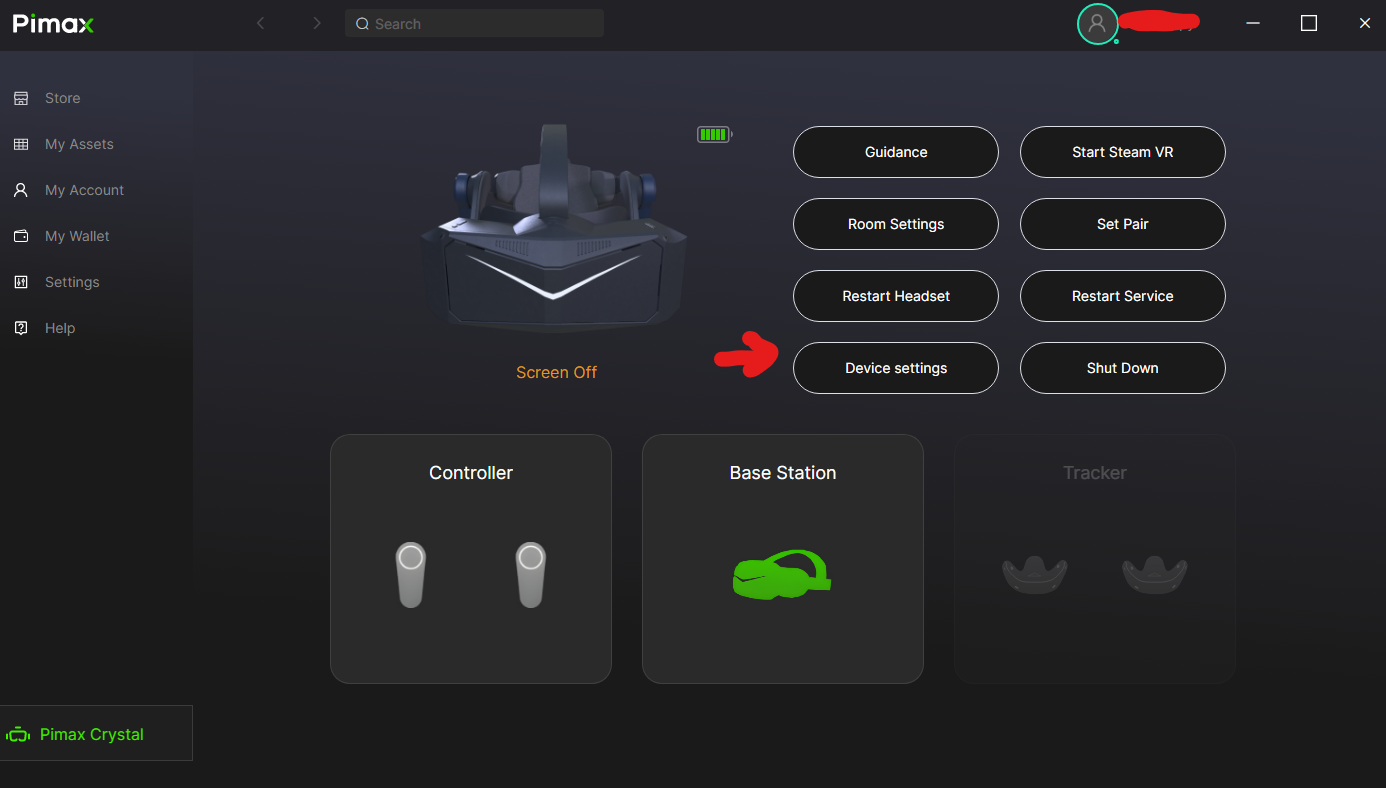
Task: Click the Tracker card title
Action: [1095, 473]
